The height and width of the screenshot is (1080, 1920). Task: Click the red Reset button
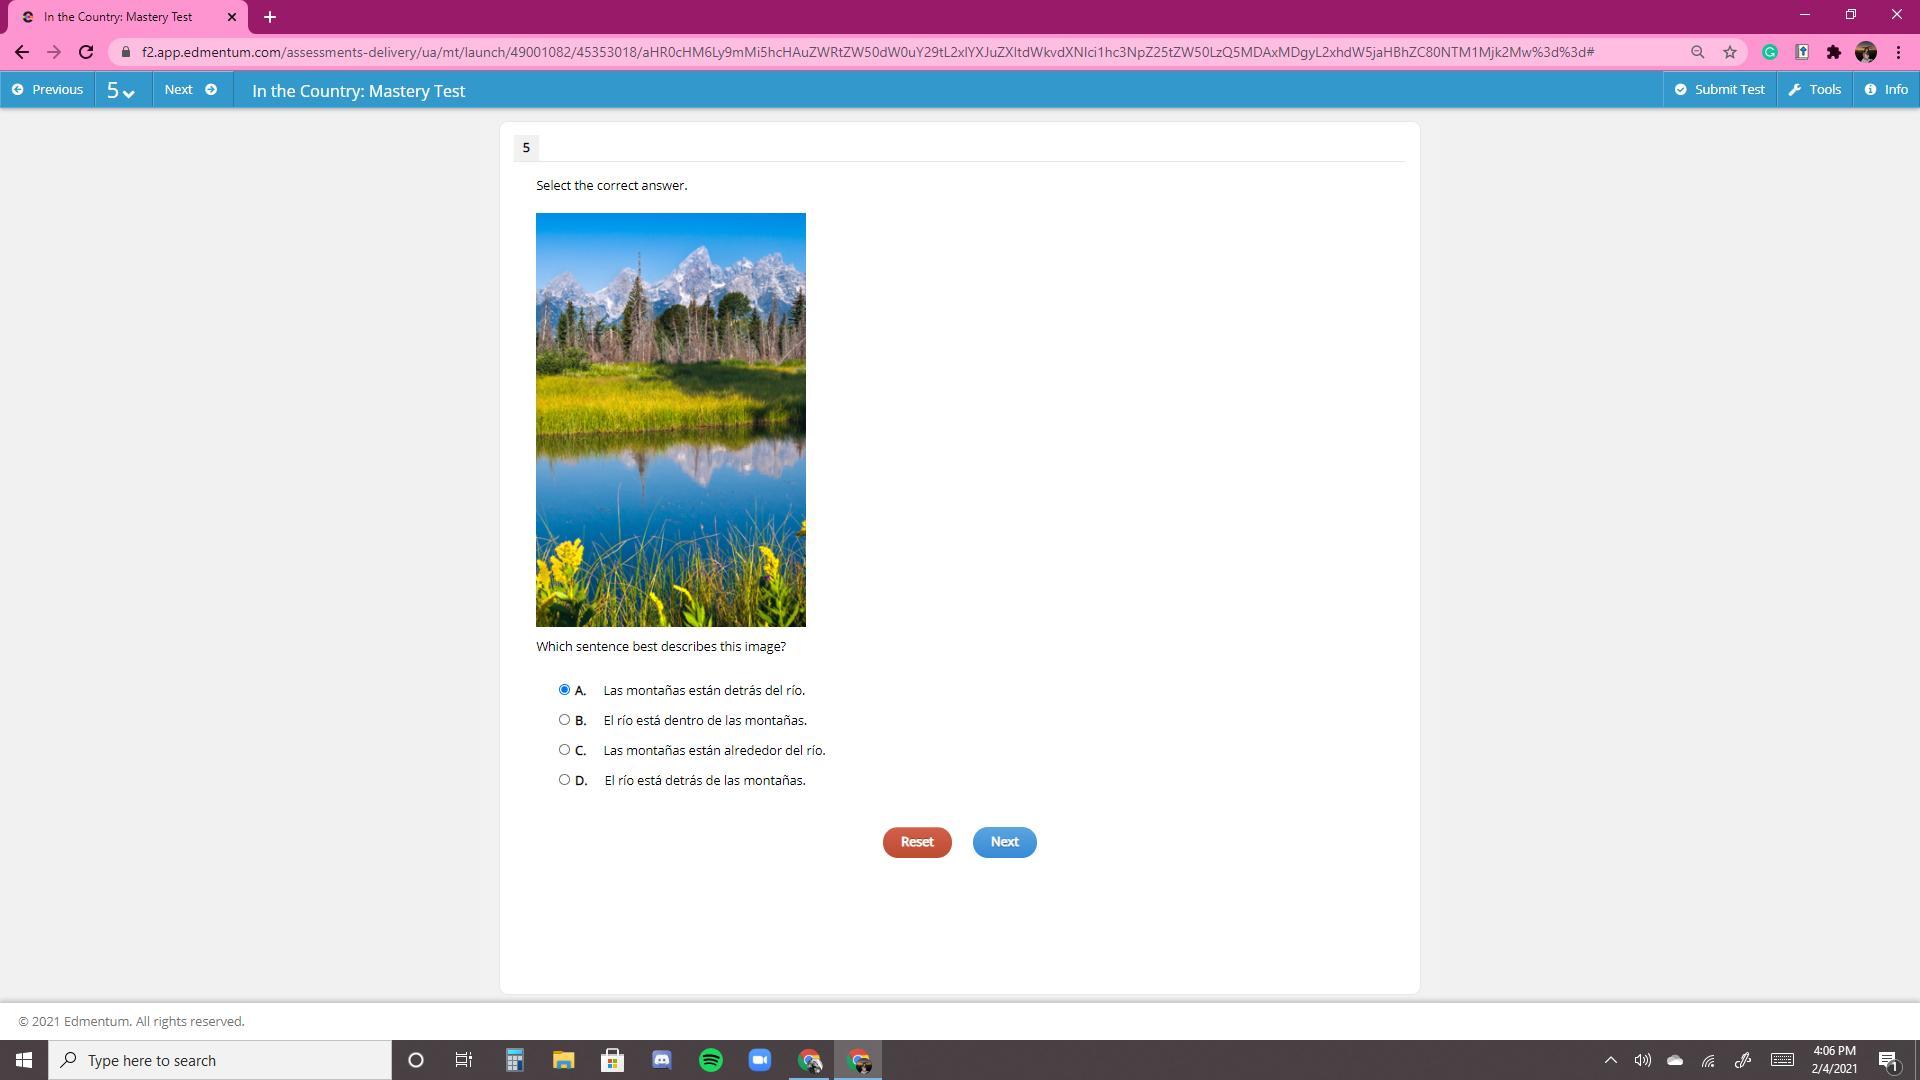916,842
